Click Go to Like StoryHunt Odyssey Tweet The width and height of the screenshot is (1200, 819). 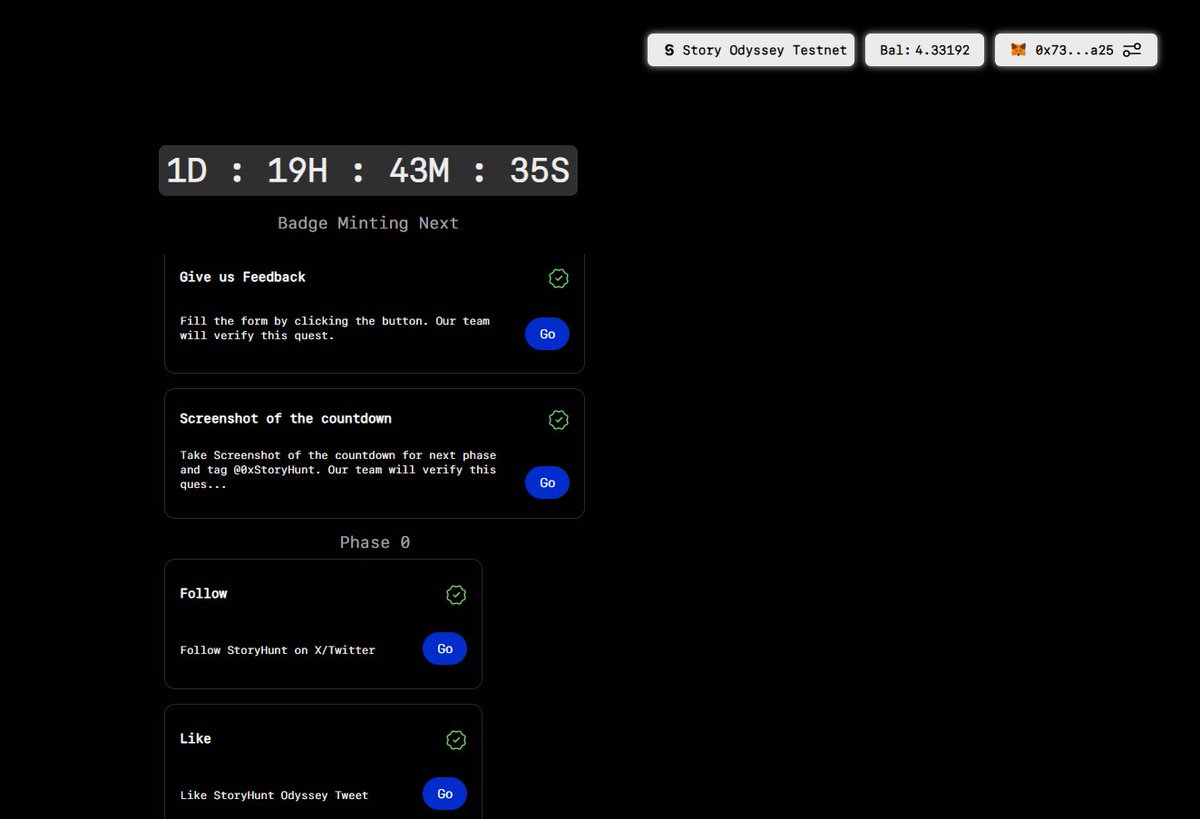(445, 794)
